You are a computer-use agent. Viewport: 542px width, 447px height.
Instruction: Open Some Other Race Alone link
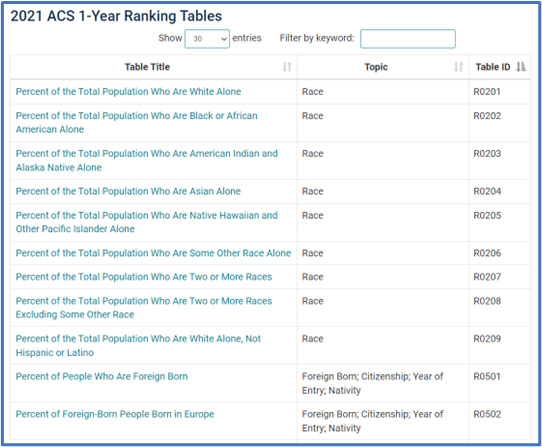coord(153,253)
